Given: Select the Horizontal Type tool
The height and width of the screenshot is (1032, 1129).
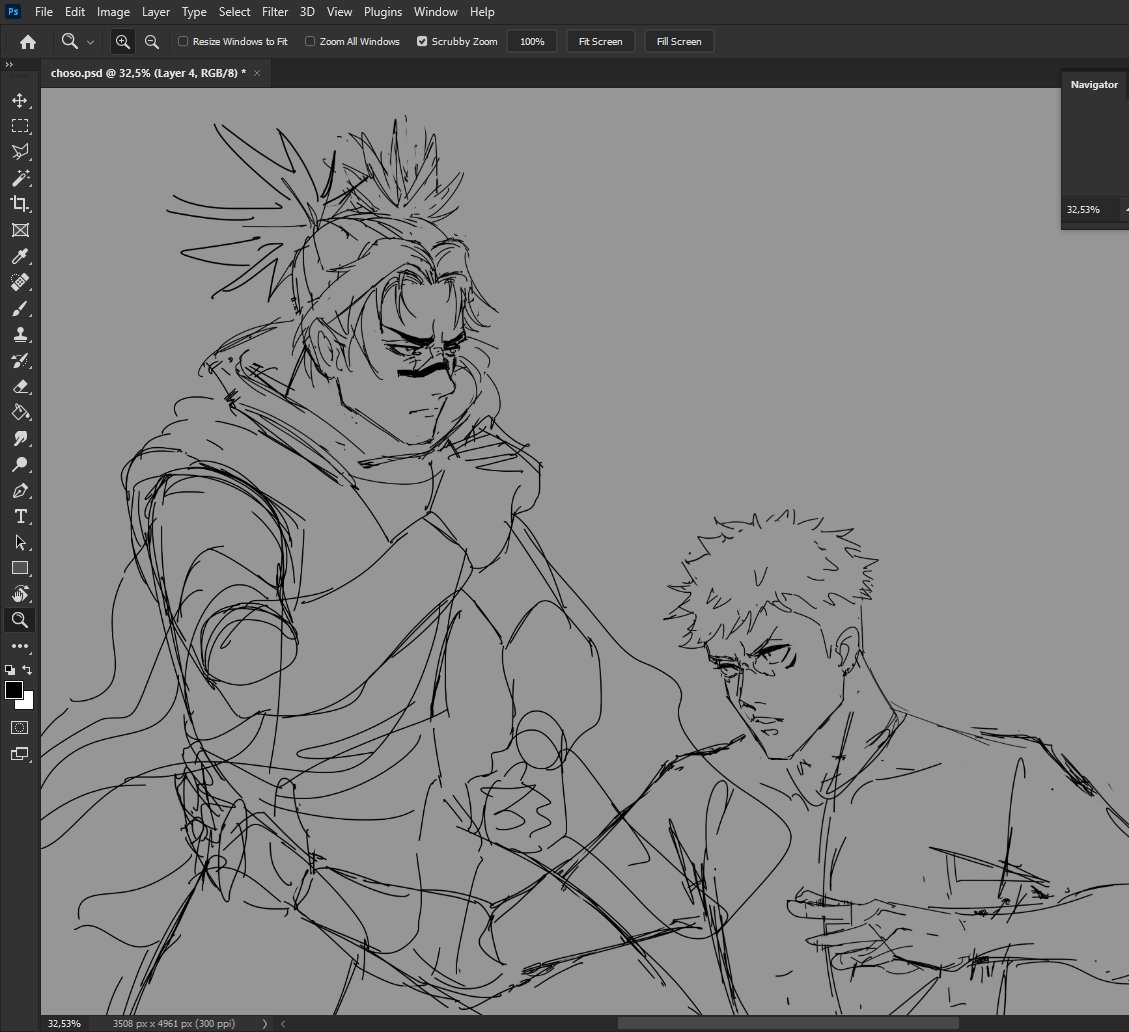Looking at the screenshot, I should tap(20, 516).
